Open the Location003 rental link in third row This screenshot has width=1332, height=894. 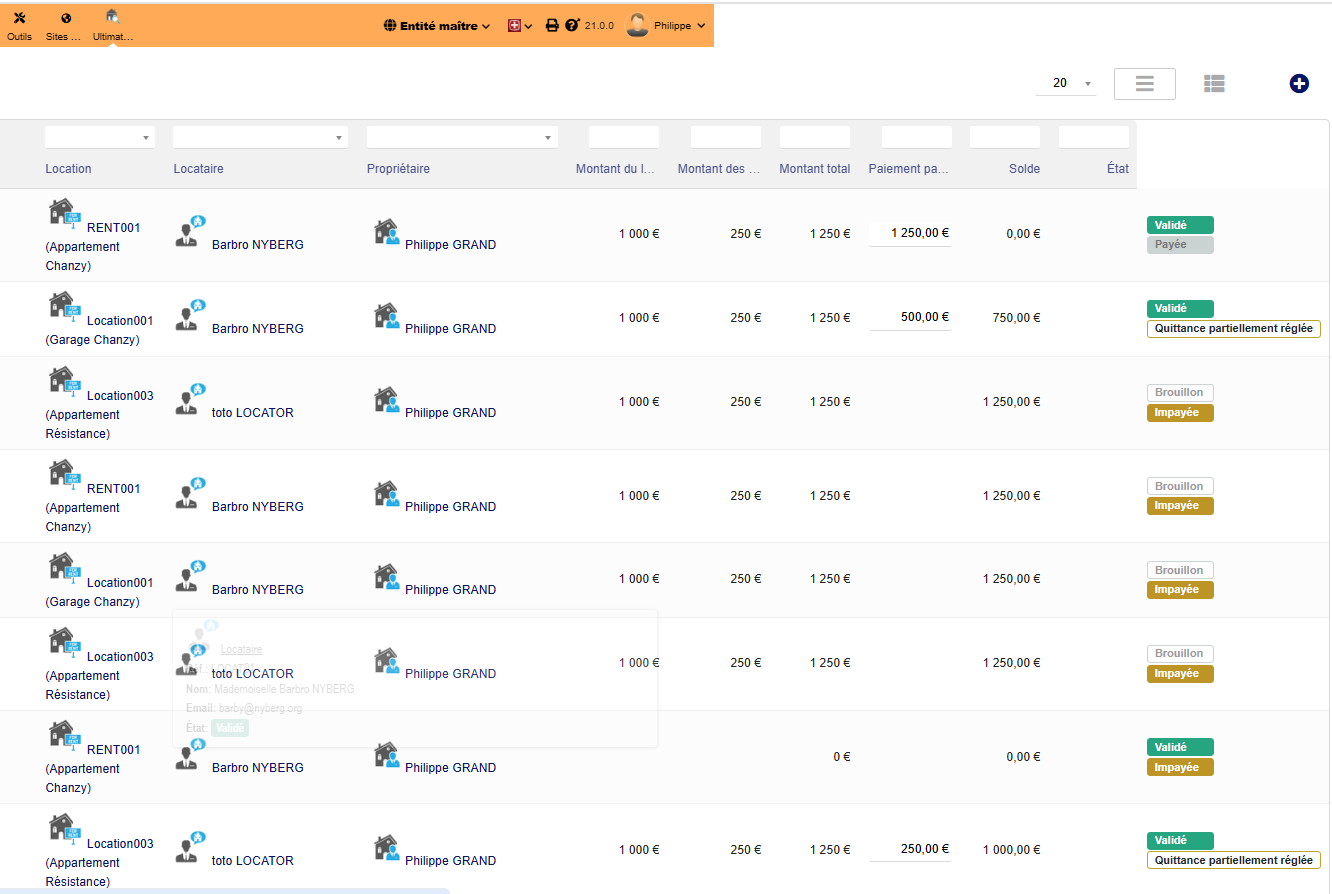coord(120,396)
